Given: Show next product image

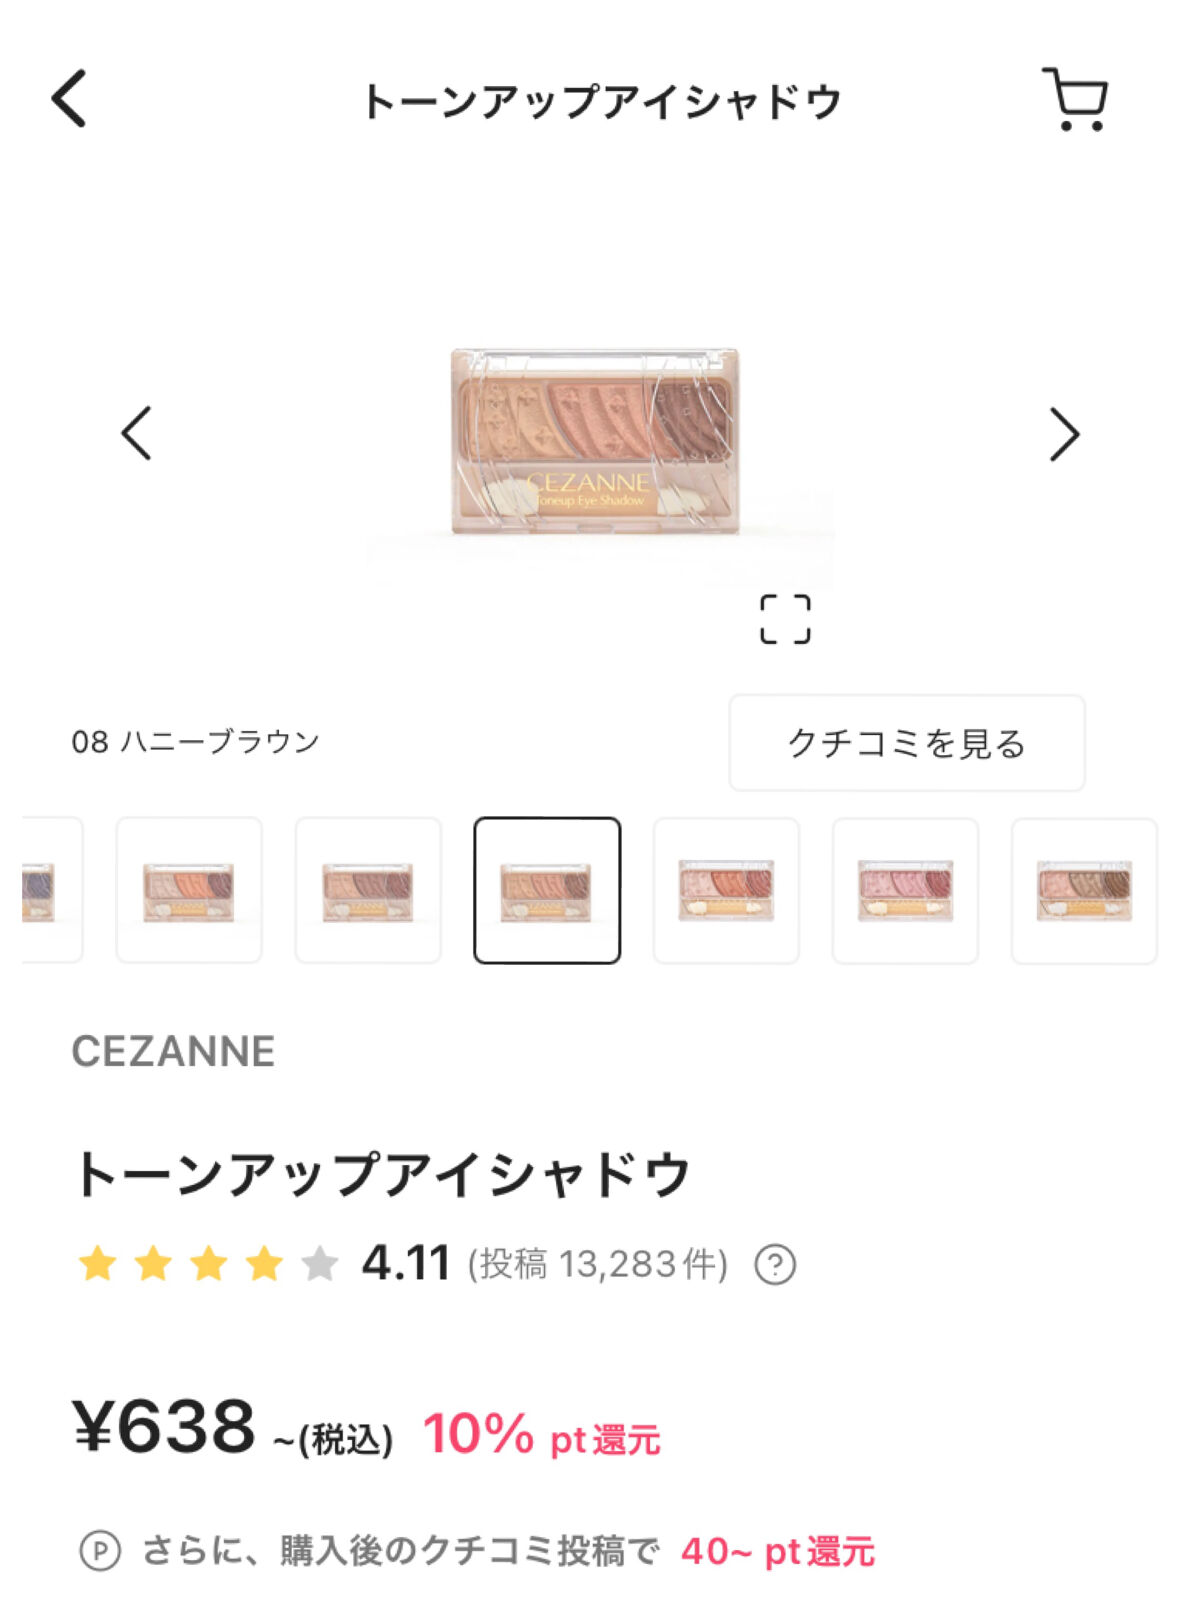Looking at the screenshot, I should coord(1063,432).
